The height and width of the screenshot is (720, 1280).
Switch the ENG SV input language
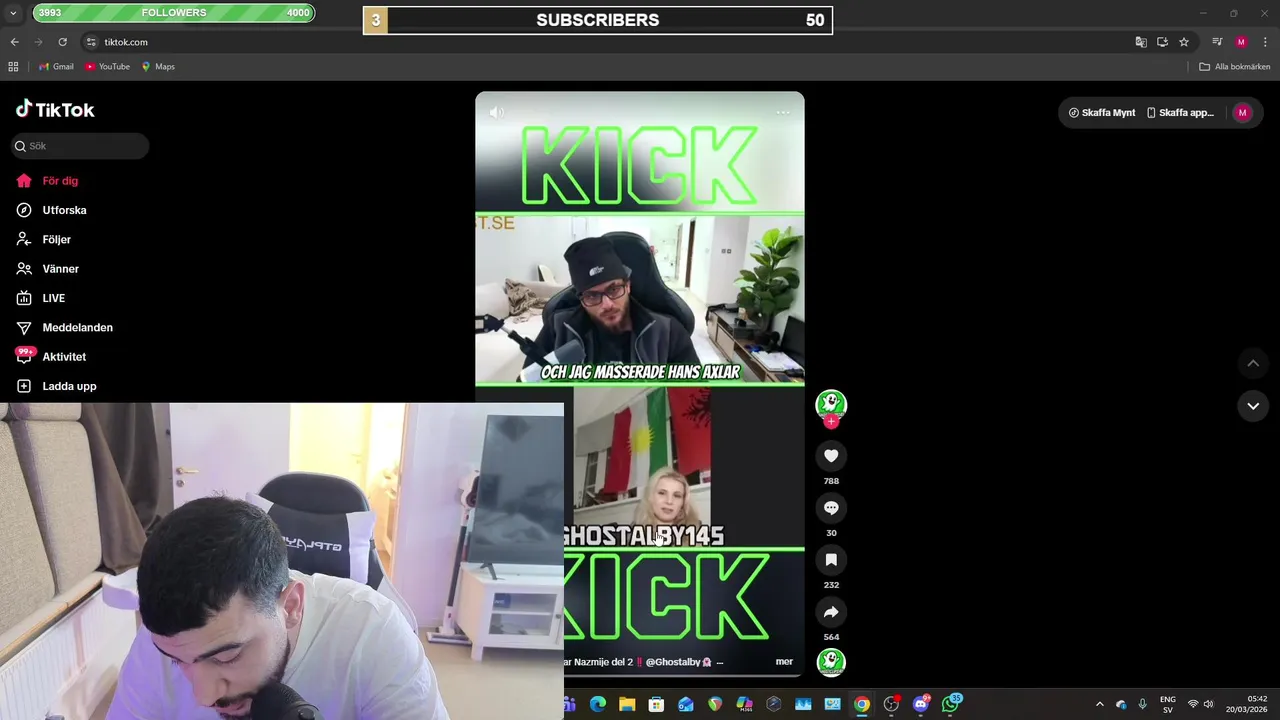pyautogui.click(x=1167, y=704)
